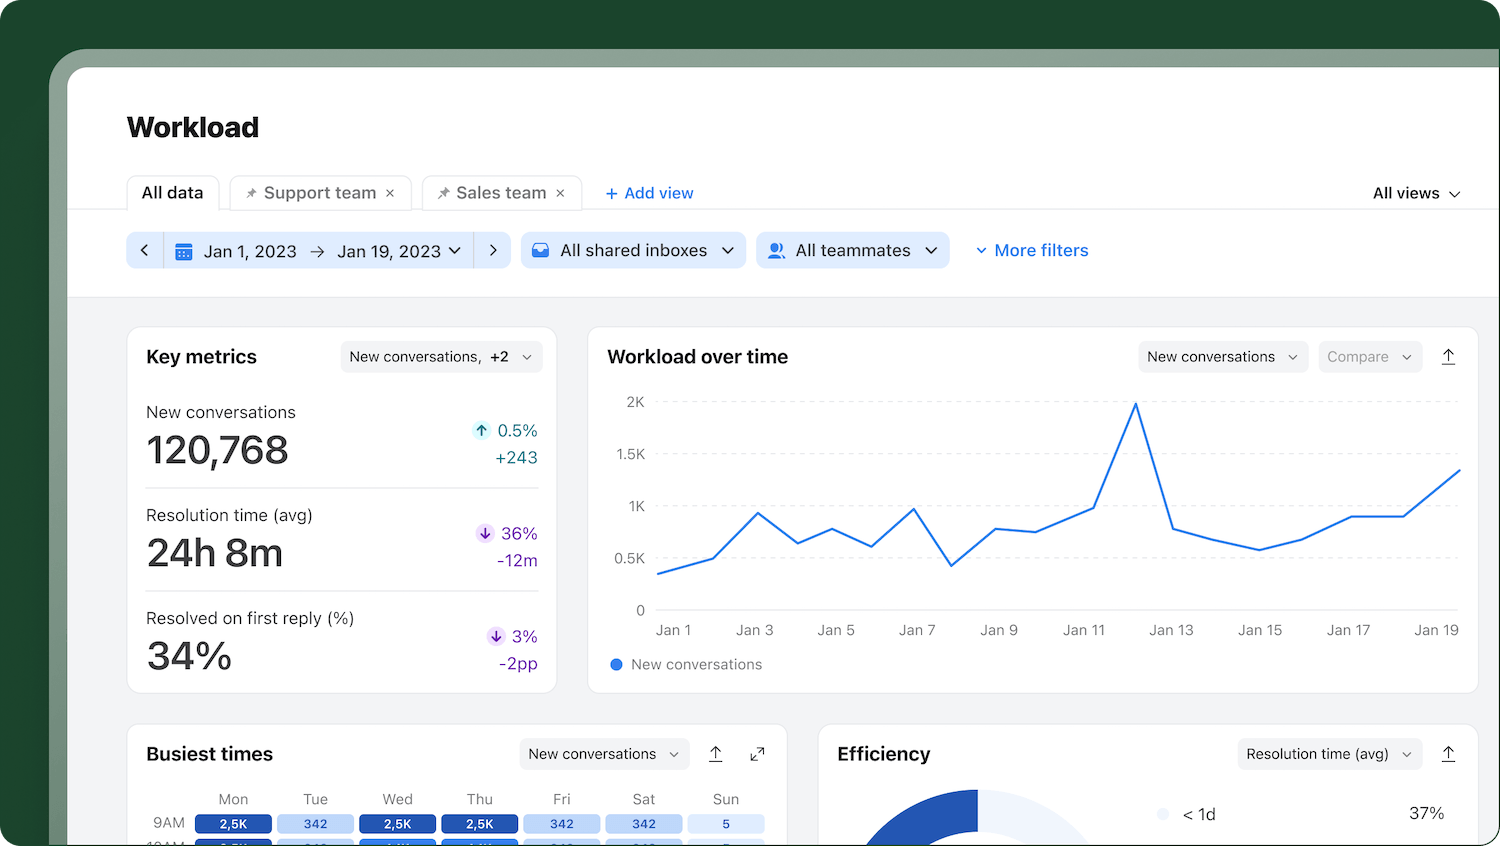Open the All views menu
This screenshot has width=1500, height=846.
pyautogui.click(x=1415, y=194)
